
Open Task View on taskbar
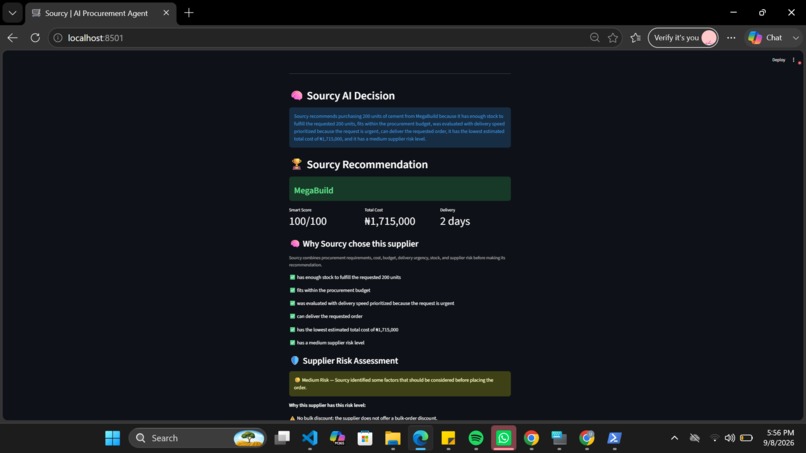(282, 438)
